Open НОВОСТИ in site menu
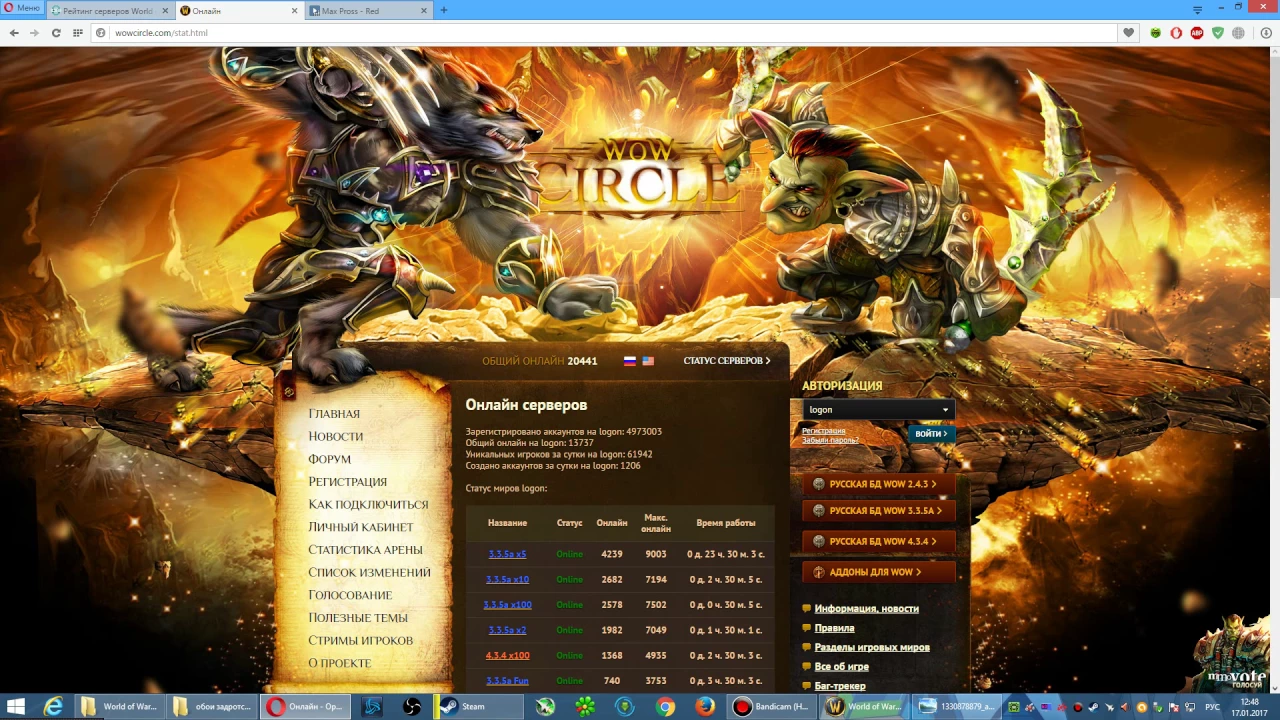Viewport: 1280px width, 720px height. point(336,437)
